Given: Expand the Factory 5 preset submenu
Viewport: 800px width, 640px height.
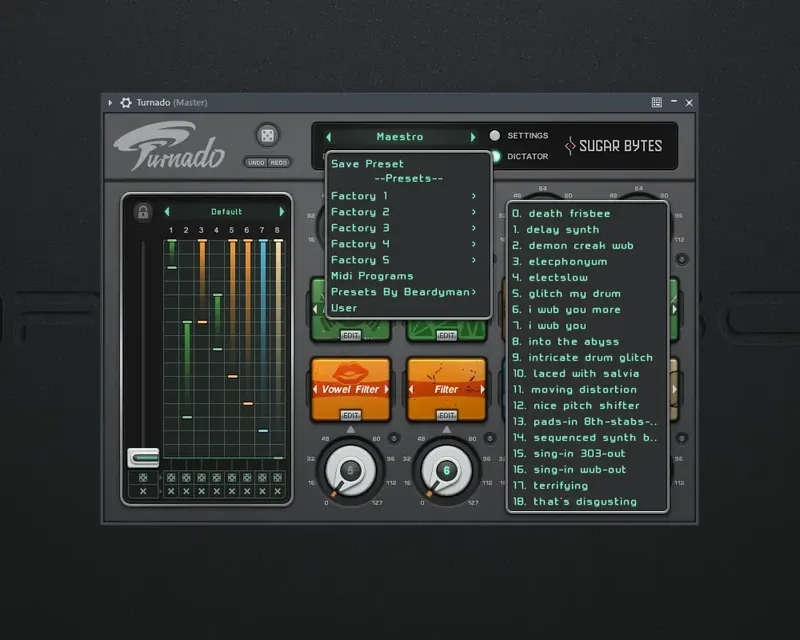Looking at the screenshot, I should click(408, 260).
